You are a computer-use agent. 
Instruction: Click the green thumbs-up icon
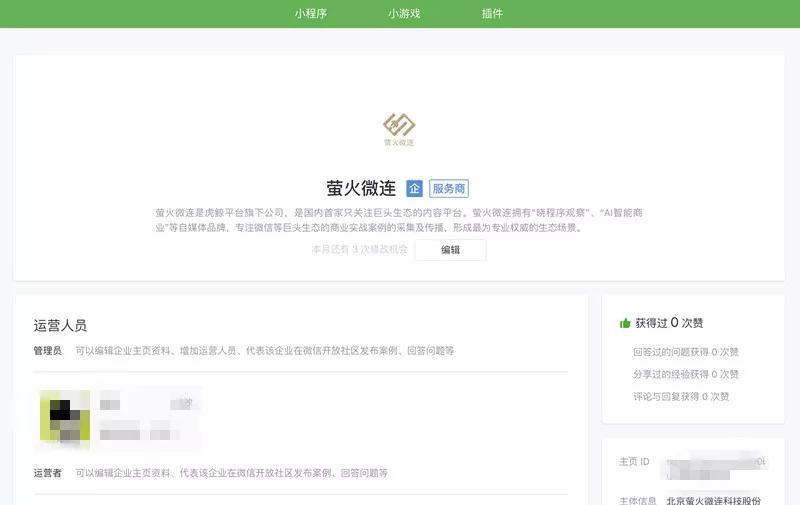click(x=624, y=323)
